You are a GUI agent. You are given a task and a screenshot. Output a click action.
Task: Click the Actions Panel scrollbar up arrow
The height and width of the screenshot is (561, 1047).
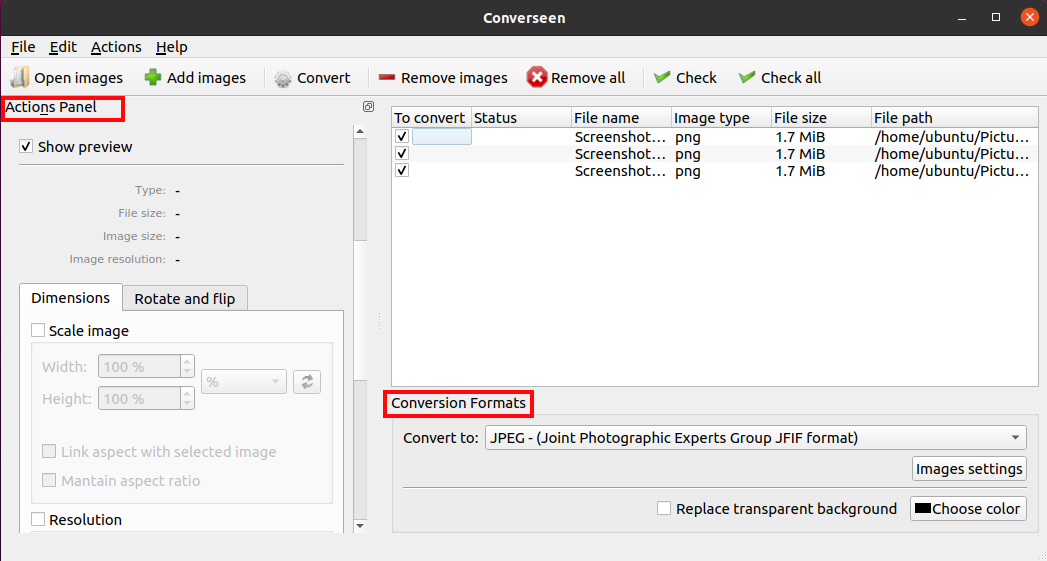coord(361,132)
